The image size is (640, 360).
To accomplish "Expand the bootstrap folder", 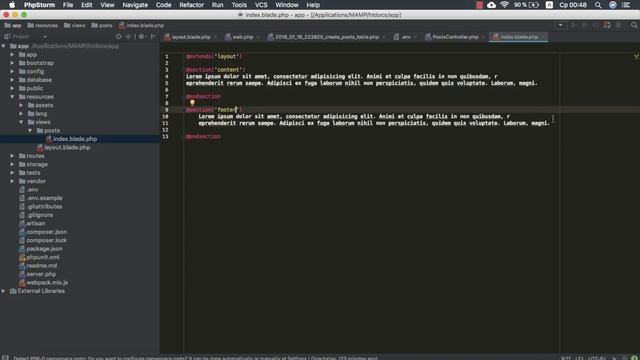I will pos(12,63).
